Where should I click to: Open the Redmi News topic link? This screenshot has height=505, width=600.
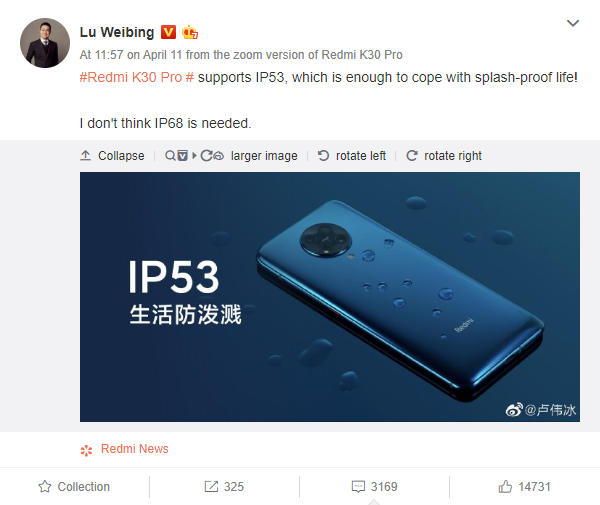(135, 449)
